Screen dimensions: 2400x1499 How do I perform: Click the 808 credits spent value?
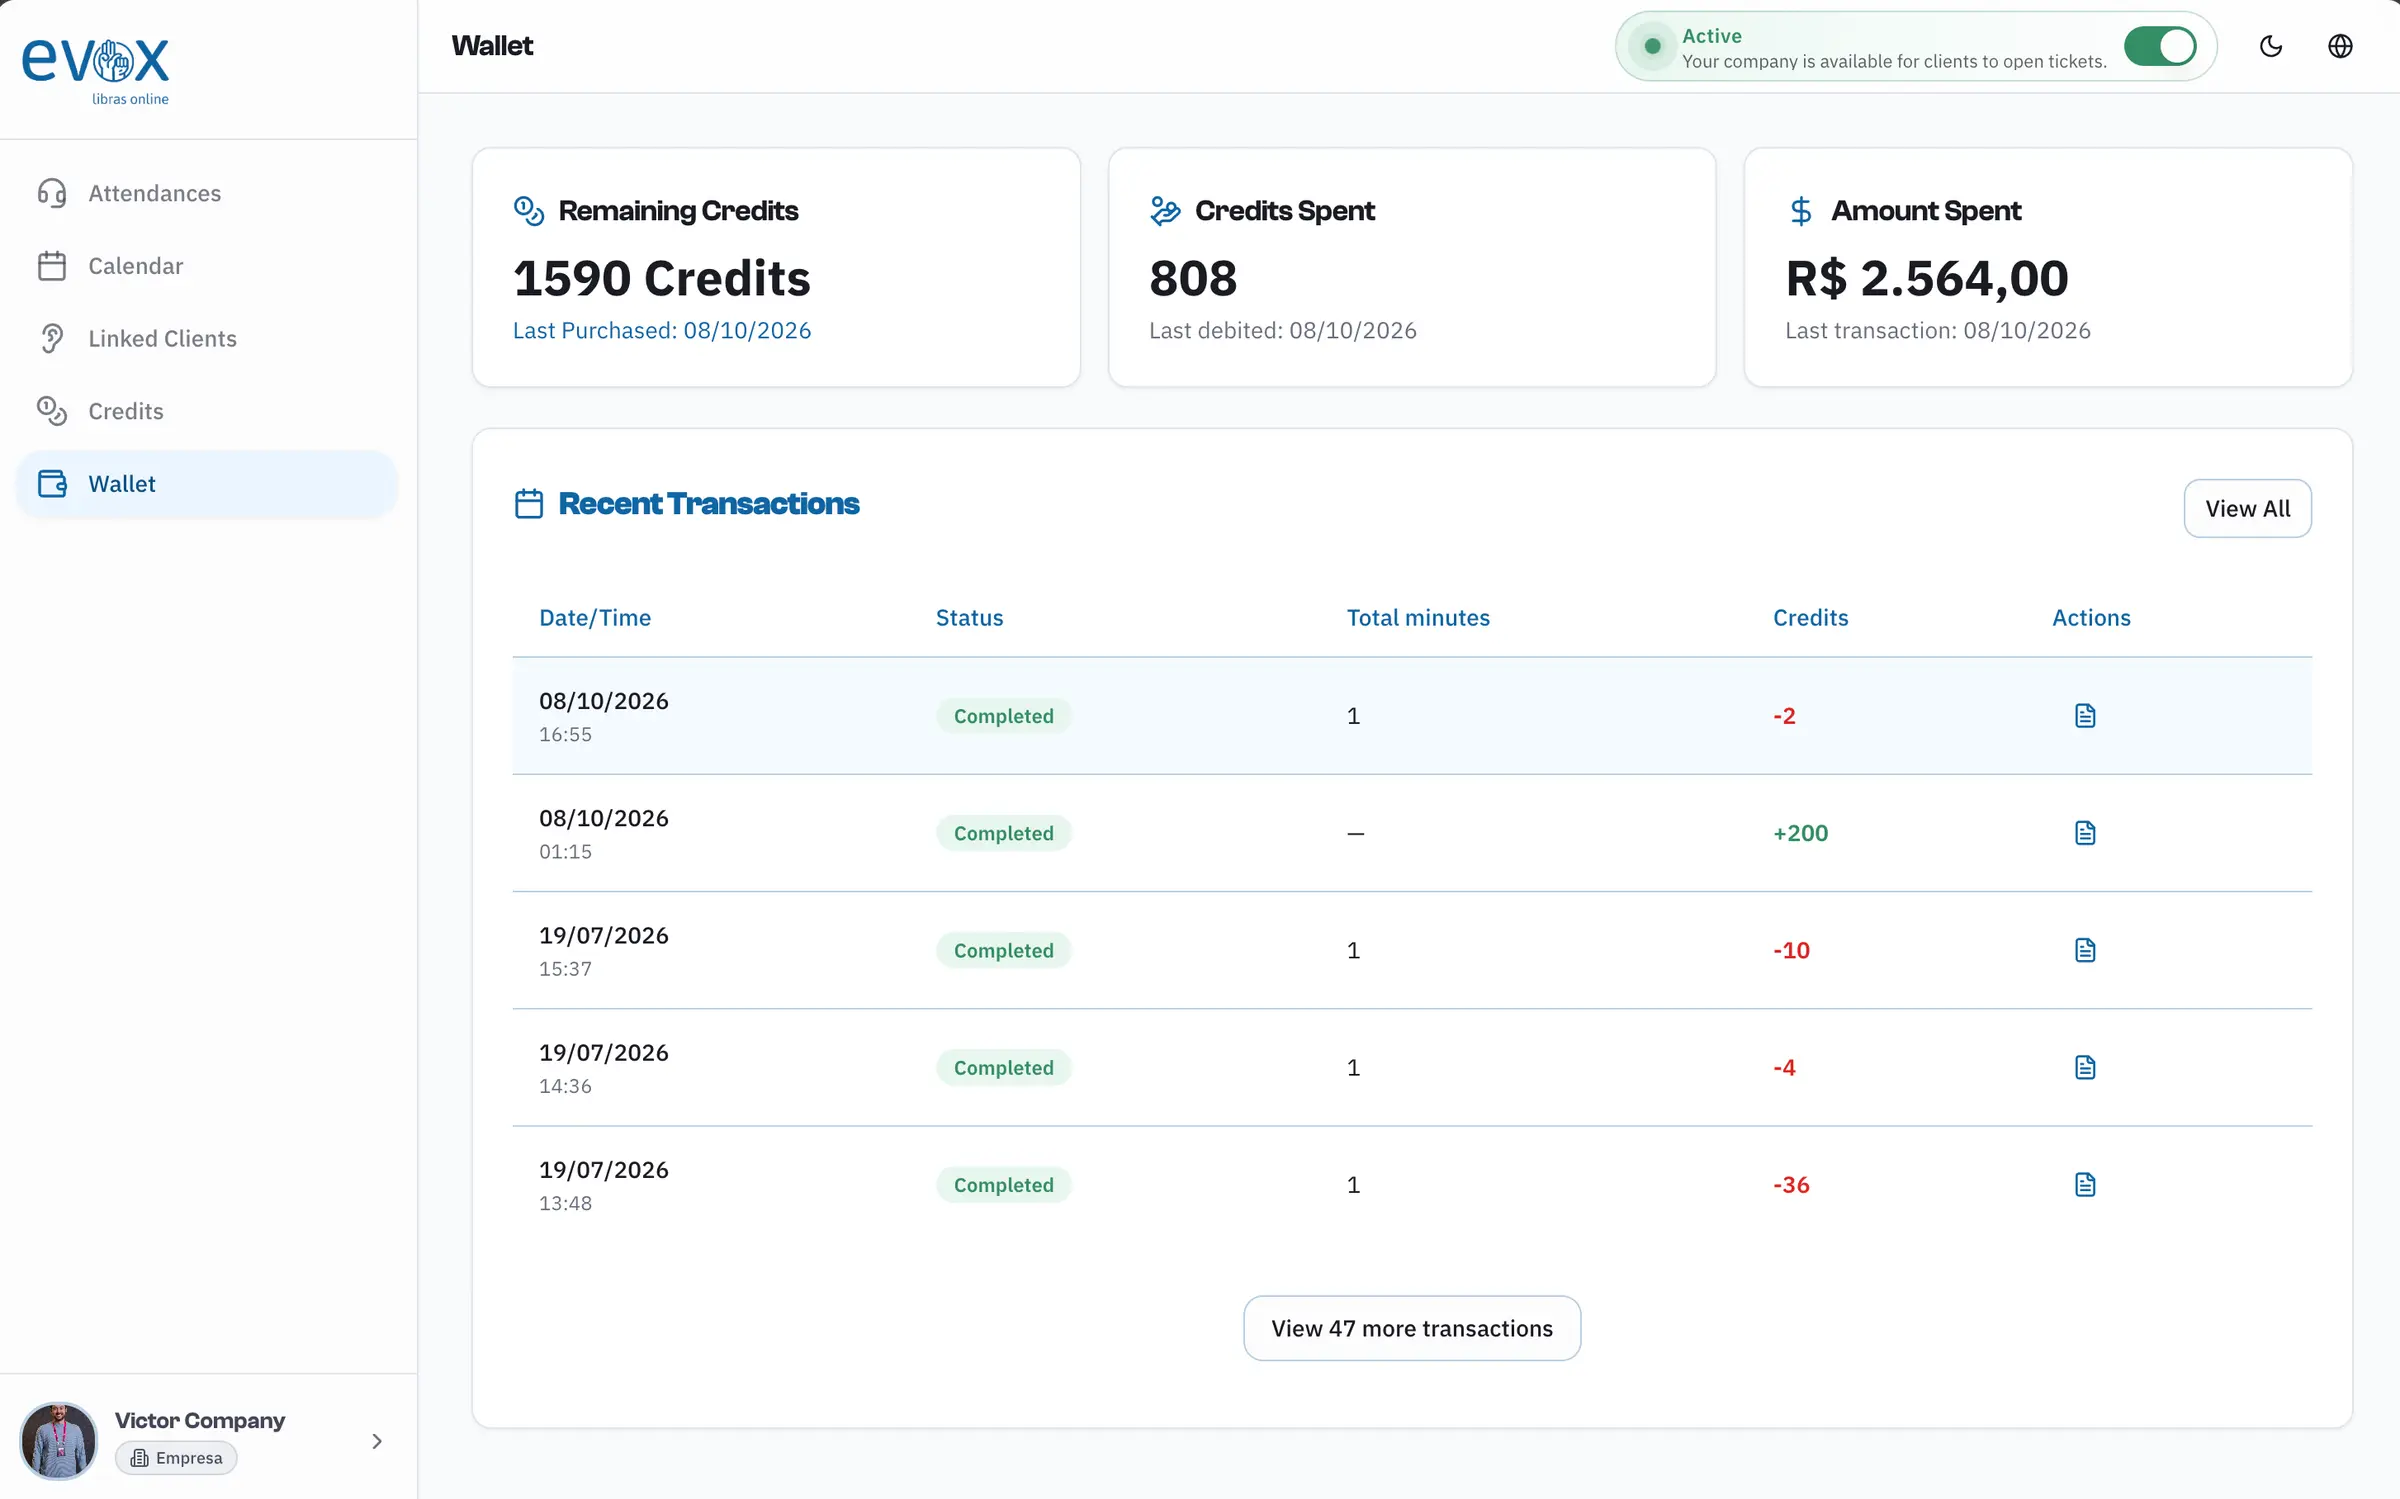point(1193,278)
